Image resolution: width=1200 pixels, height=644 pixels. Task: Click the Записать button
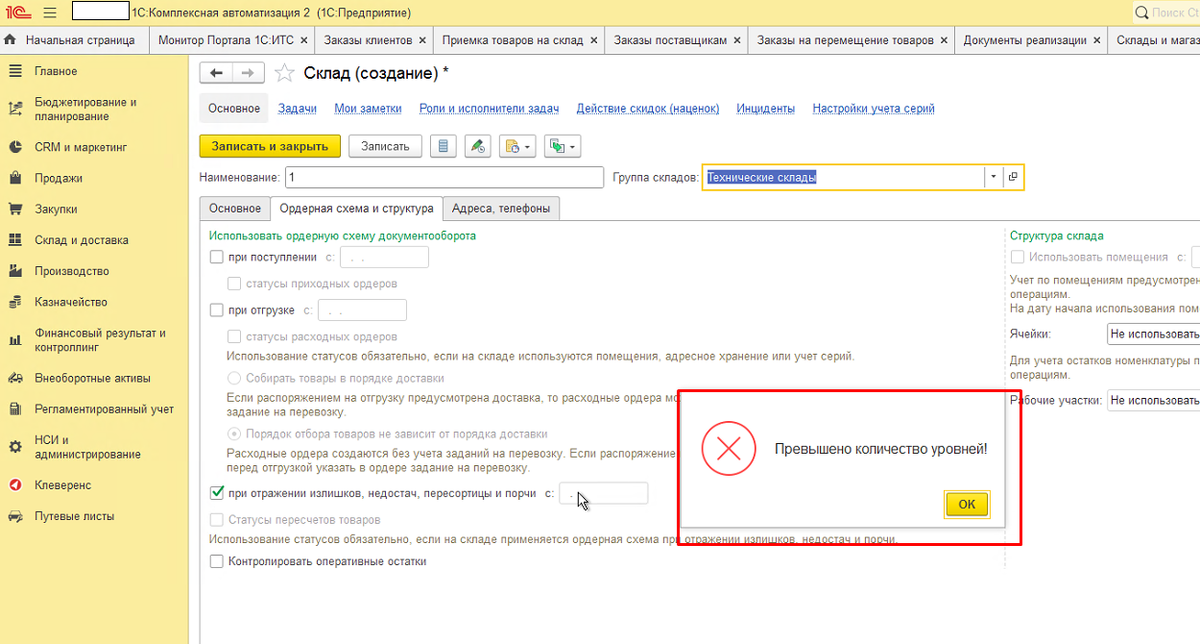pos(385,146)
